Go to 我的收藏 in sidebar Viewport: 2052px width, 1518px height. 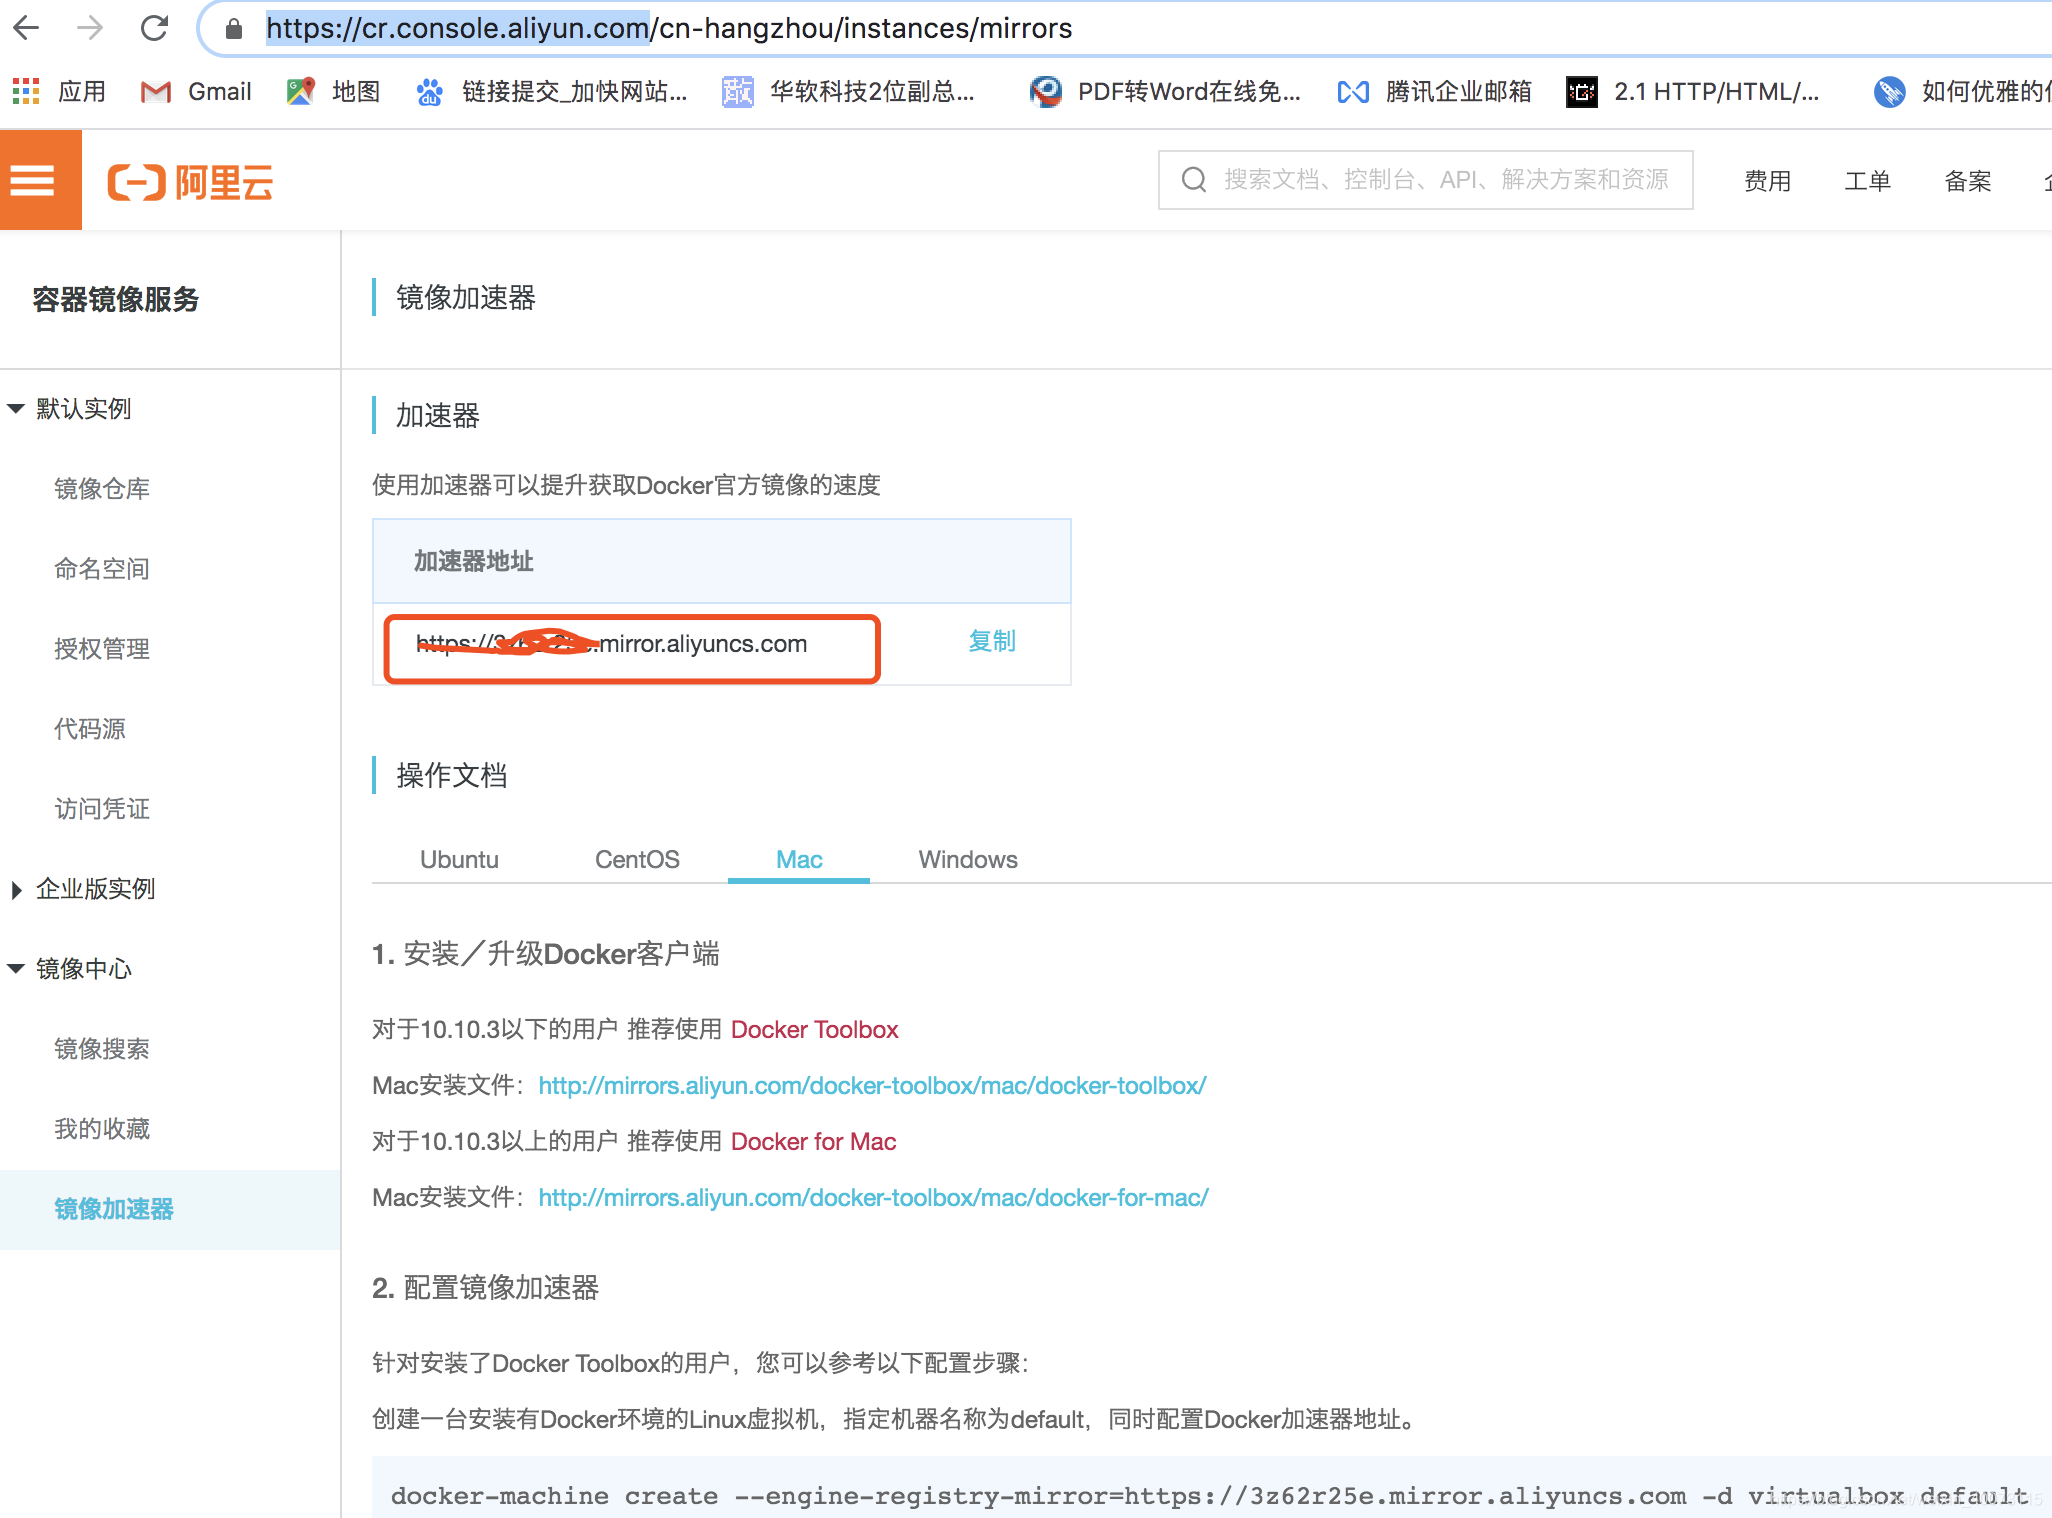102,1129
